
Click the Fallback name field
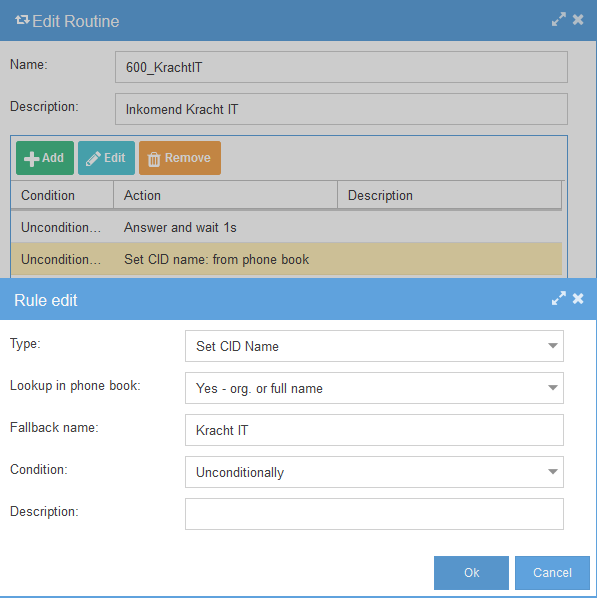[374, 430]
